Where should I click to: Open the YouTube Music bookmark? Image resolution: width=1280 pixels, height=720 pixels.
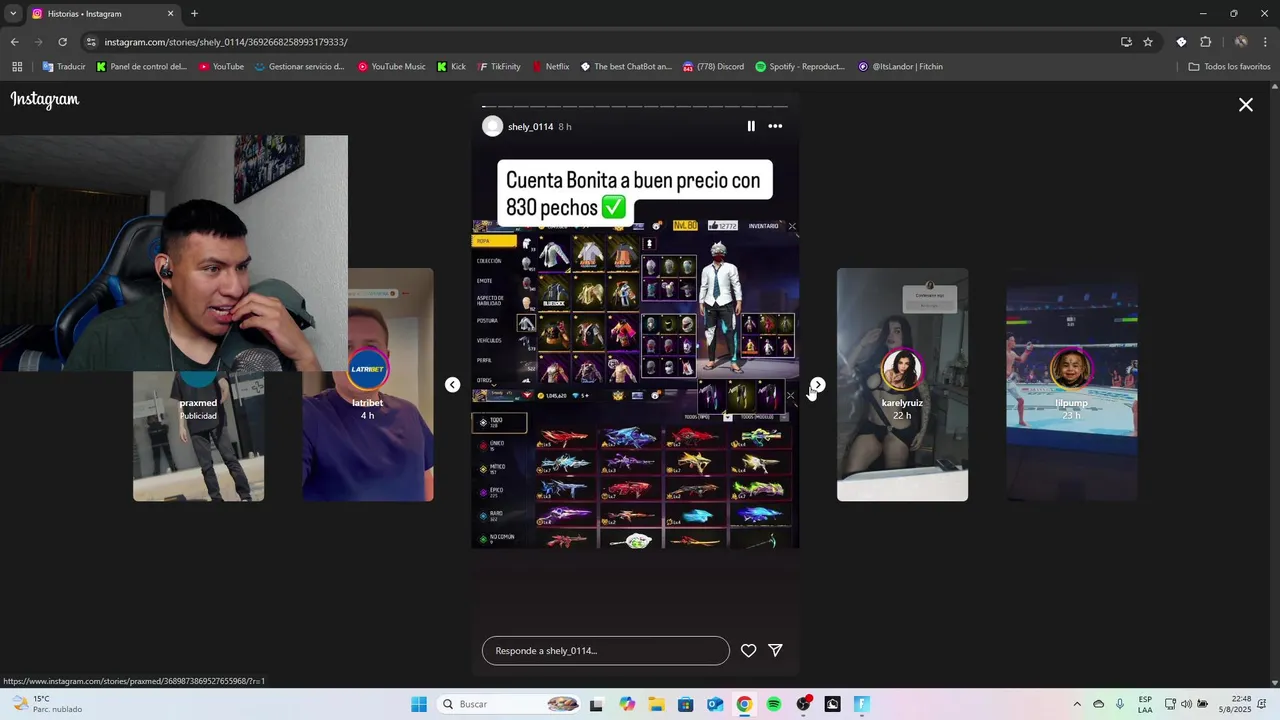point(392,67)
